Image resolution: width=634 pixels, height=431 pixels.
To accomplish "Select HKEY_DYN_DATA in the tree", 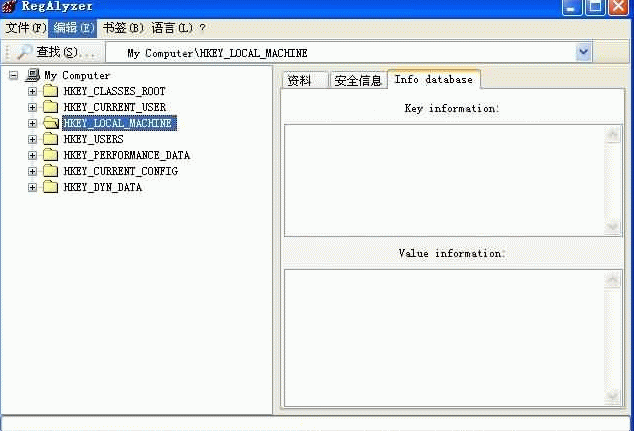I will click(x=103, y=187).
